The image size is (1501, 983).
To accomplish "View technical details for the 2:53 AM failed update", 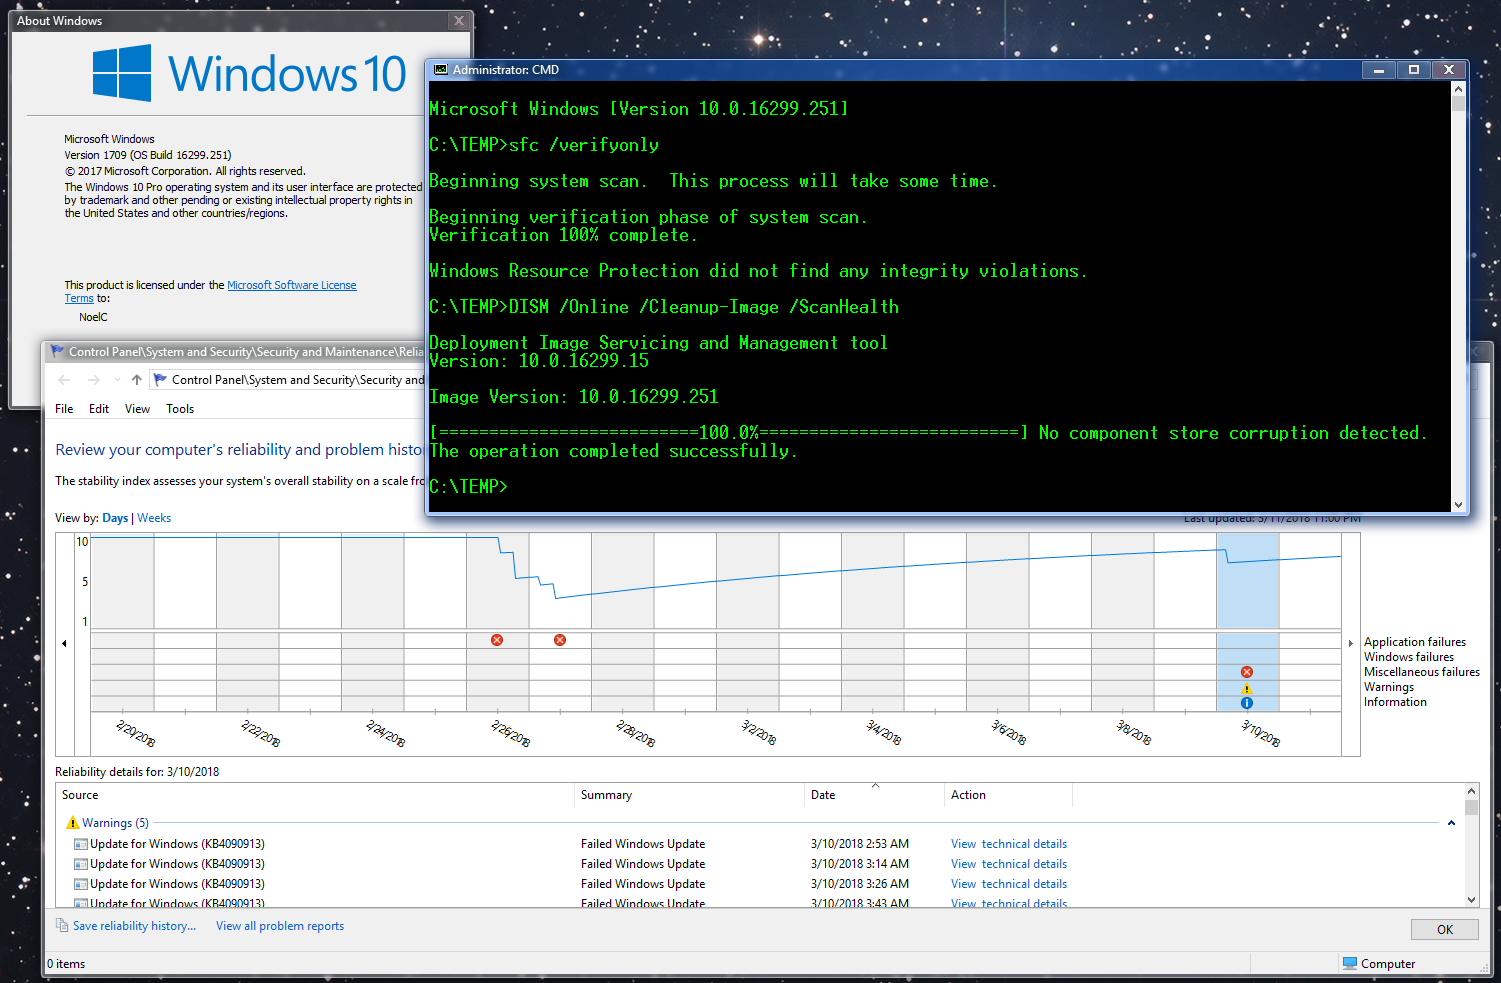I will coord(1008,844).
